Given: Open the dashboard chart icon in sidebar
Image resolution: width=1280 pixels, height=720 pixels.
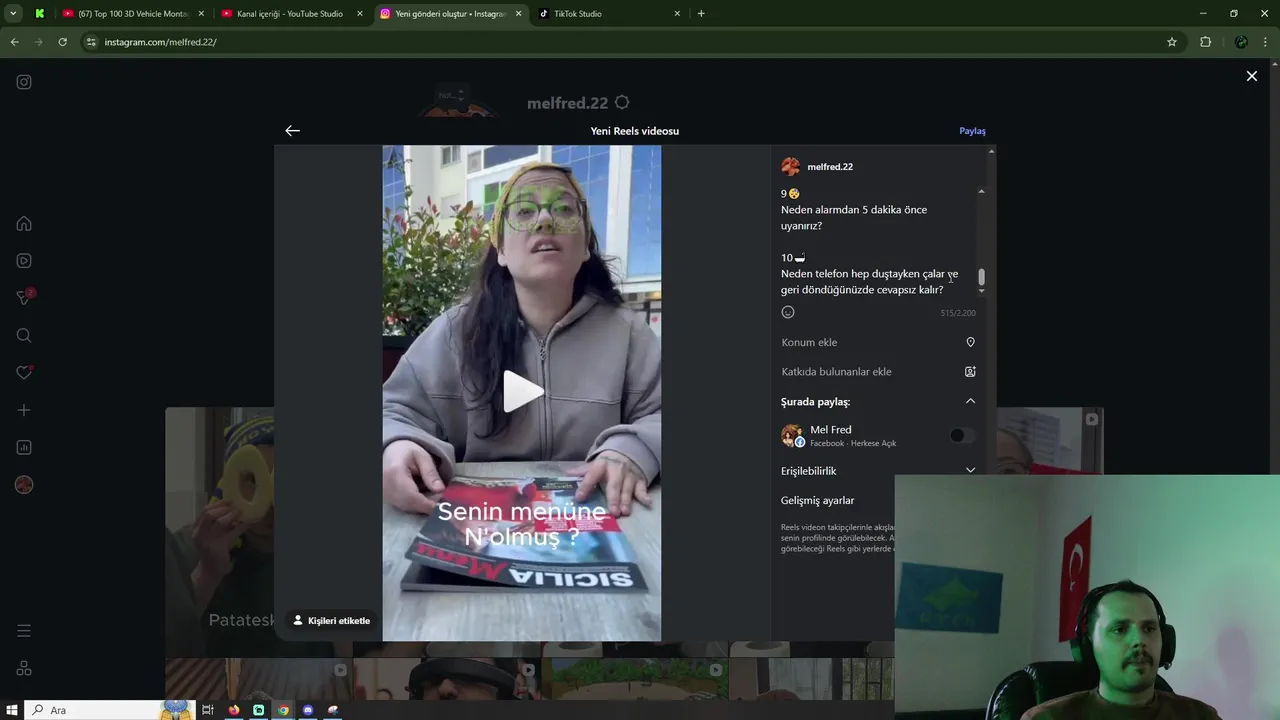Looking at the screenshot, I should 24,447.
